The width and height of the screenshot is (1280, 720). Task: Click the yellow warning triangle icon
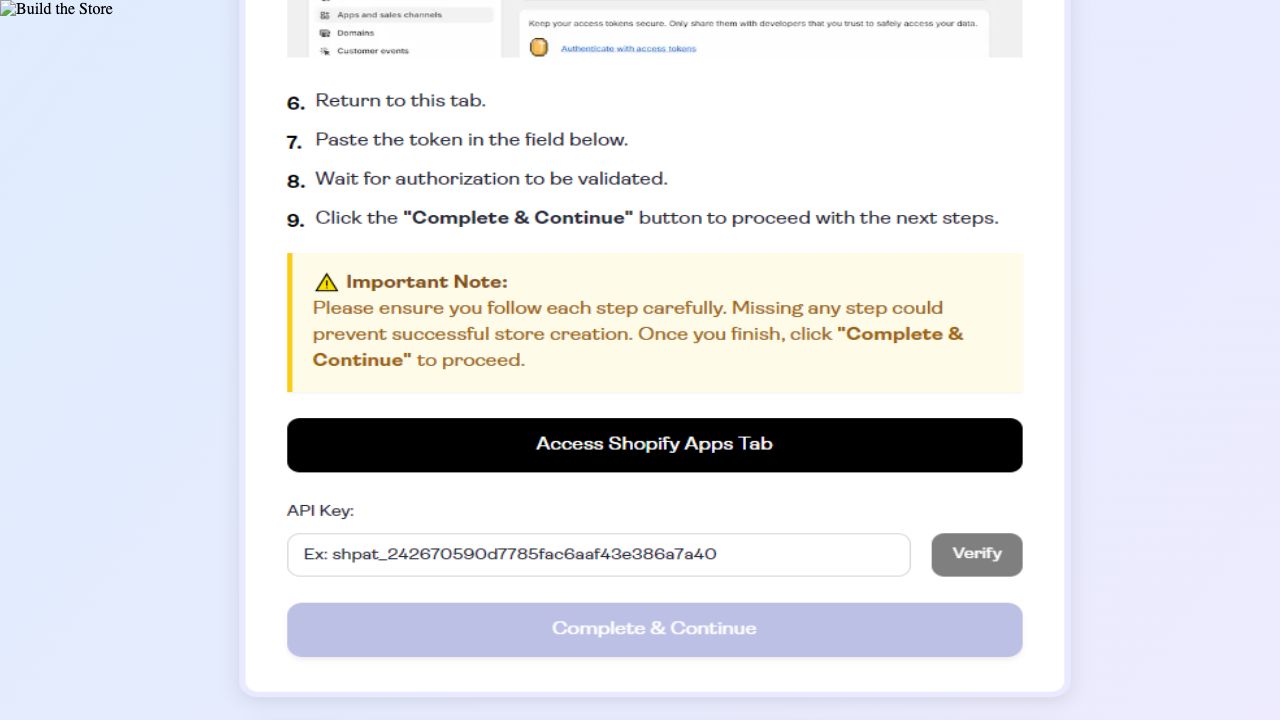[x=326, y=283]
